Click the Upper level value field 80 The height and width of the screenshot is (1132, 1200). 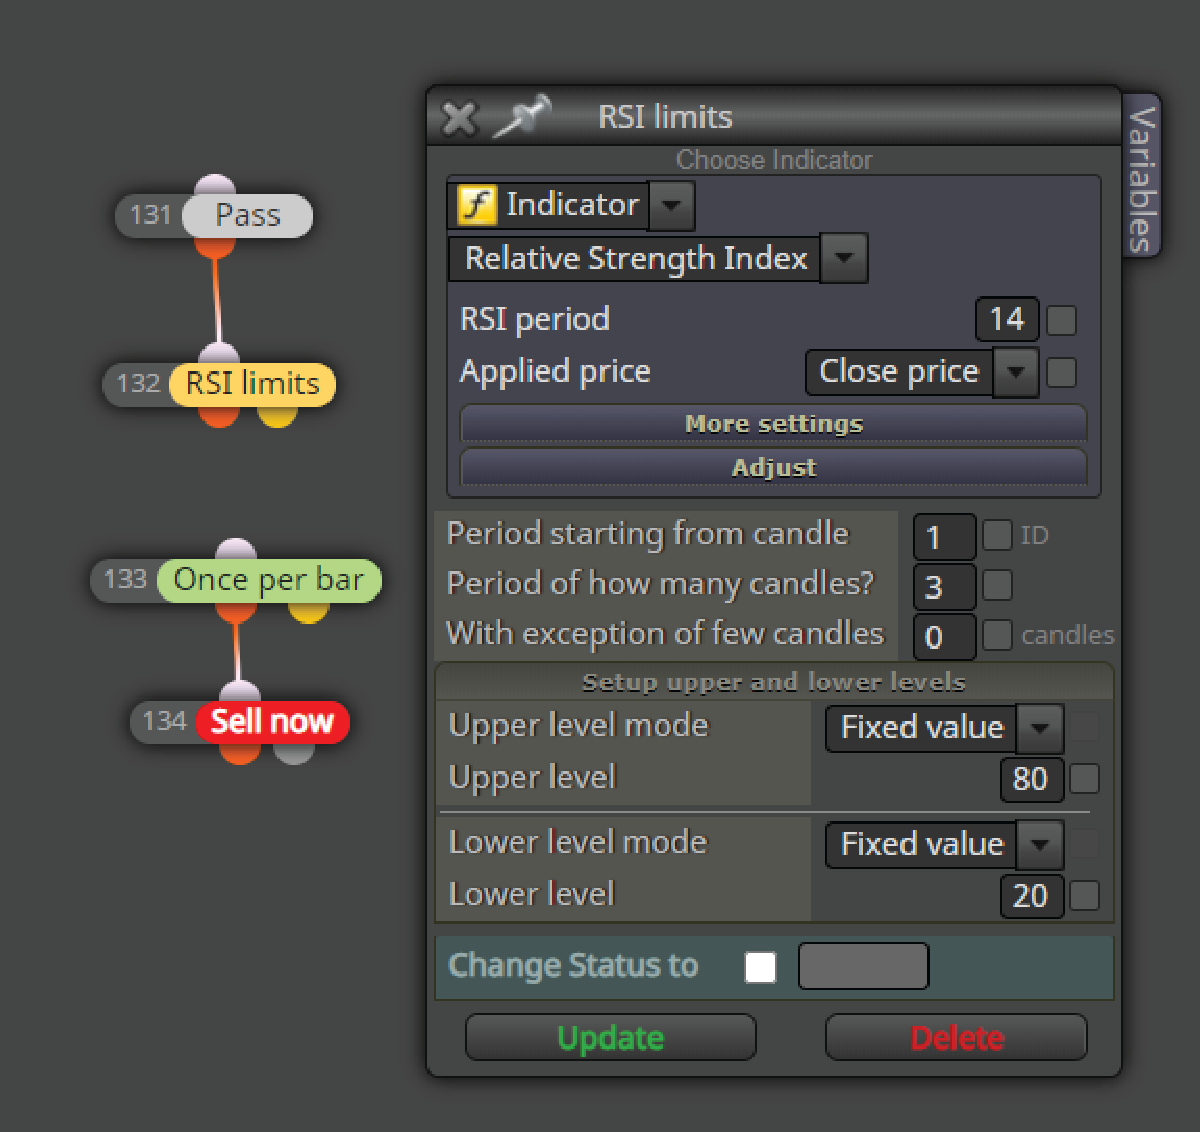coord(1031,779)
